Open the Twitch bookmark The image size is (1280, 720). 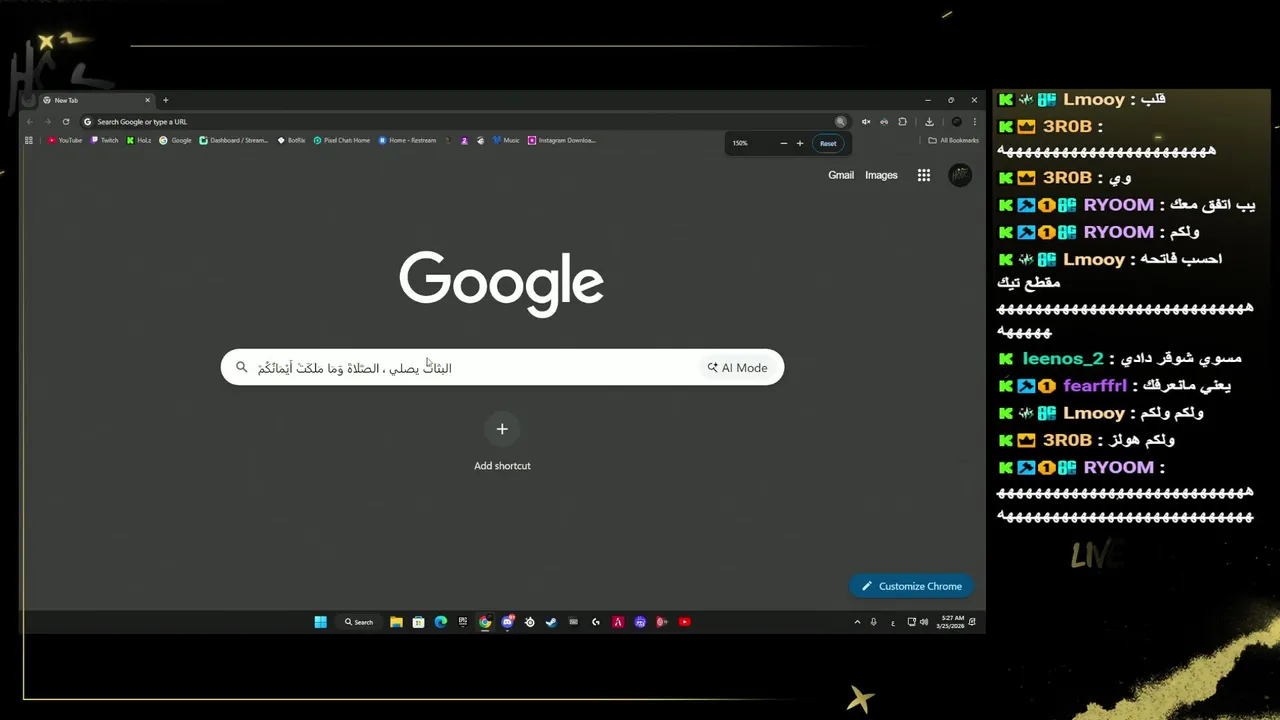pos(105,140)
